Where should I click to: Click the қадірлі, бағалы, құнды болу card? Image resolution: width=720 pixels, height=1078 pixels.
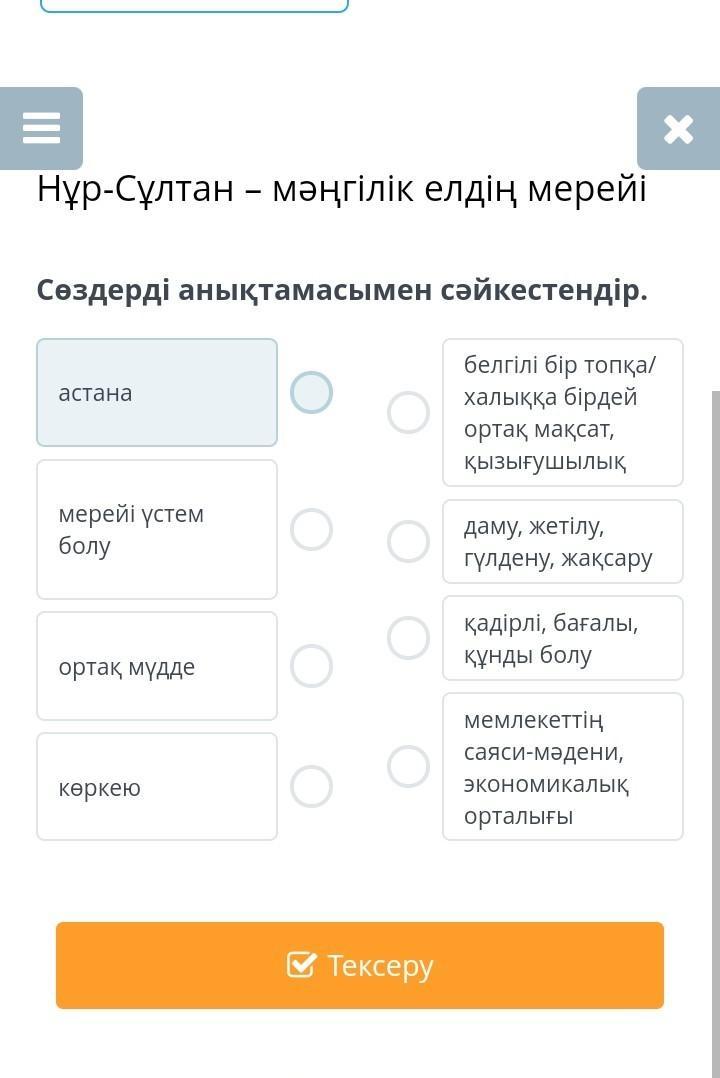563,638
